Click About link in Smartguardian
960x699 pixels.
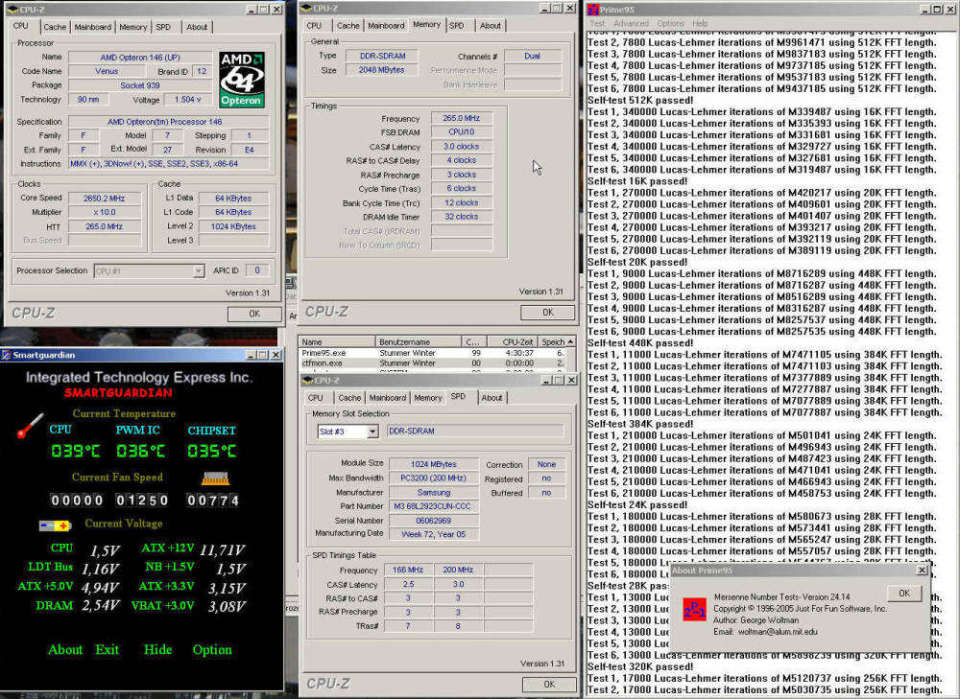pyautogui.click(x=65, y=649)
